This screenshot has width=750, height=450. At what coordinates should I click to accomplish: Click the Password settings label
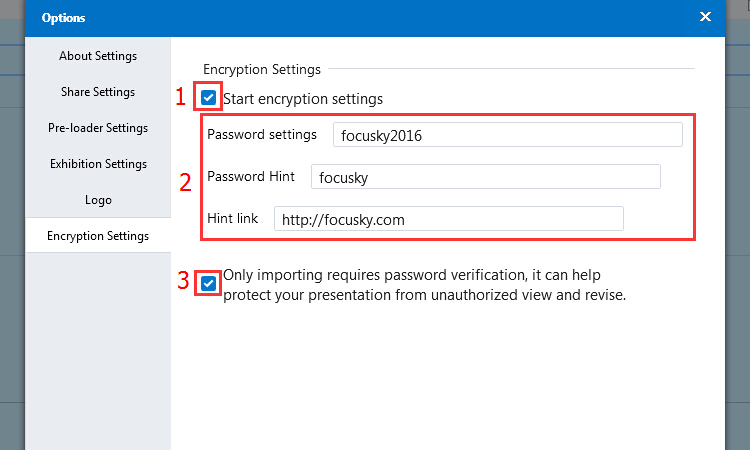tap(262, 134)
